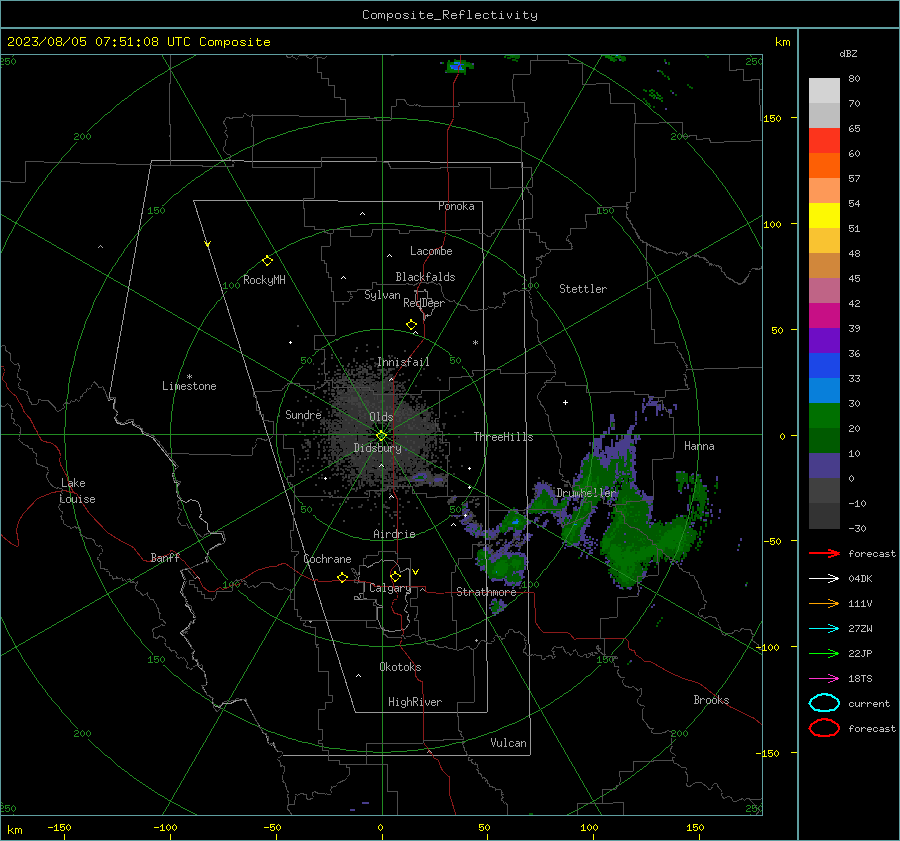Click the RockyMH label

[264, 280]
